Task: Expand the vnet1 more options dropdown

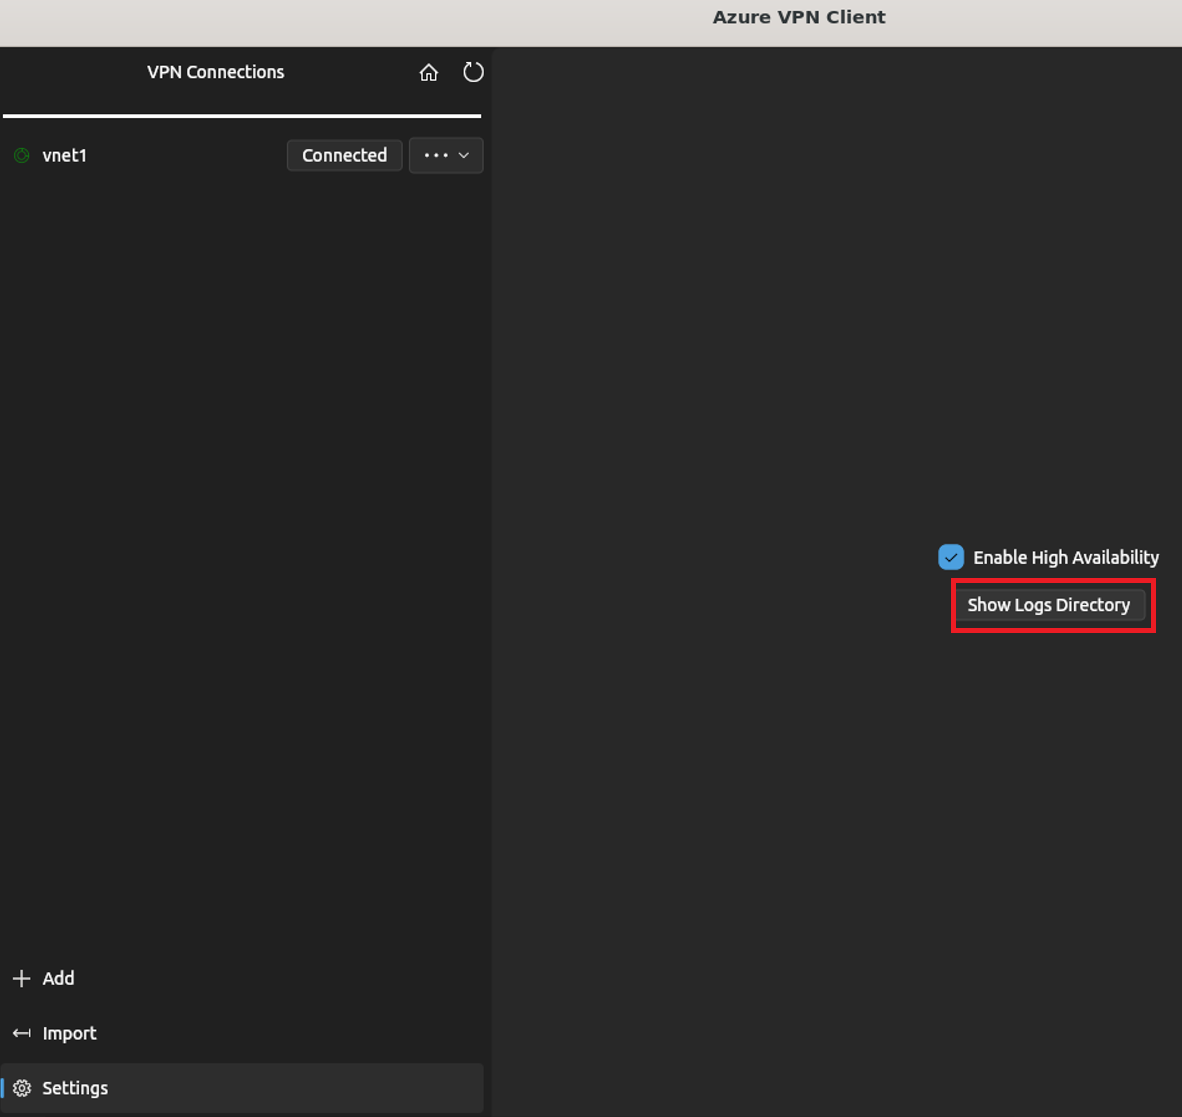Action: pyautogui.click(x=446, y=155)
